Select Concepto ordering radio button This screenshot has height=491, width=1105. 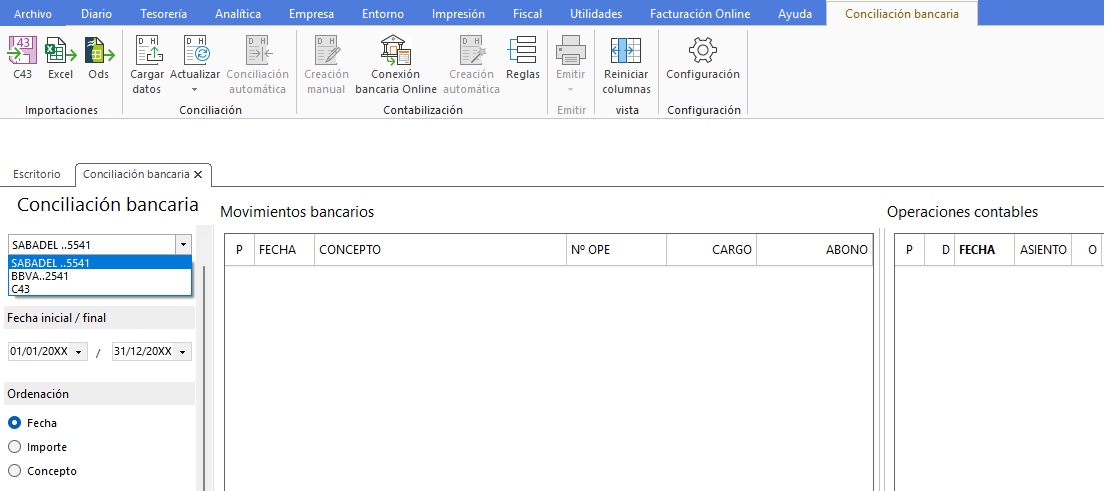[14, 471]
